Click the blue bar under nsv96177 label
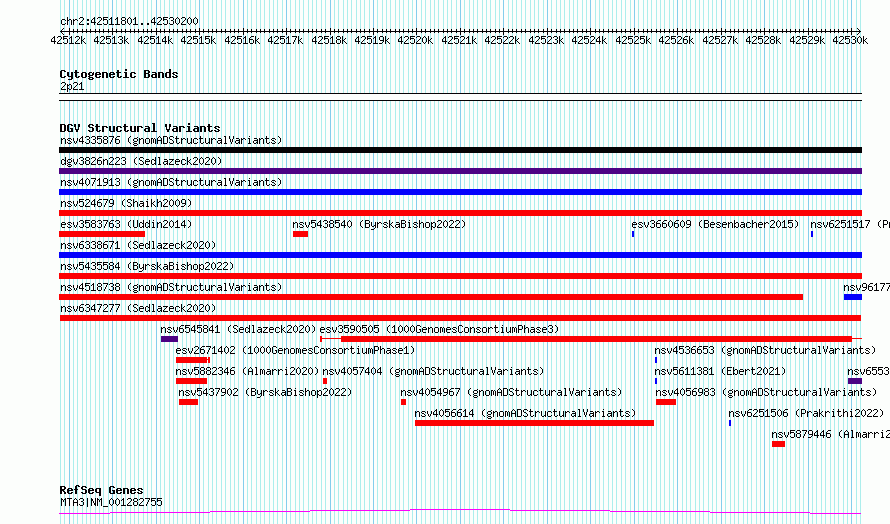 [x=853, y=297]
